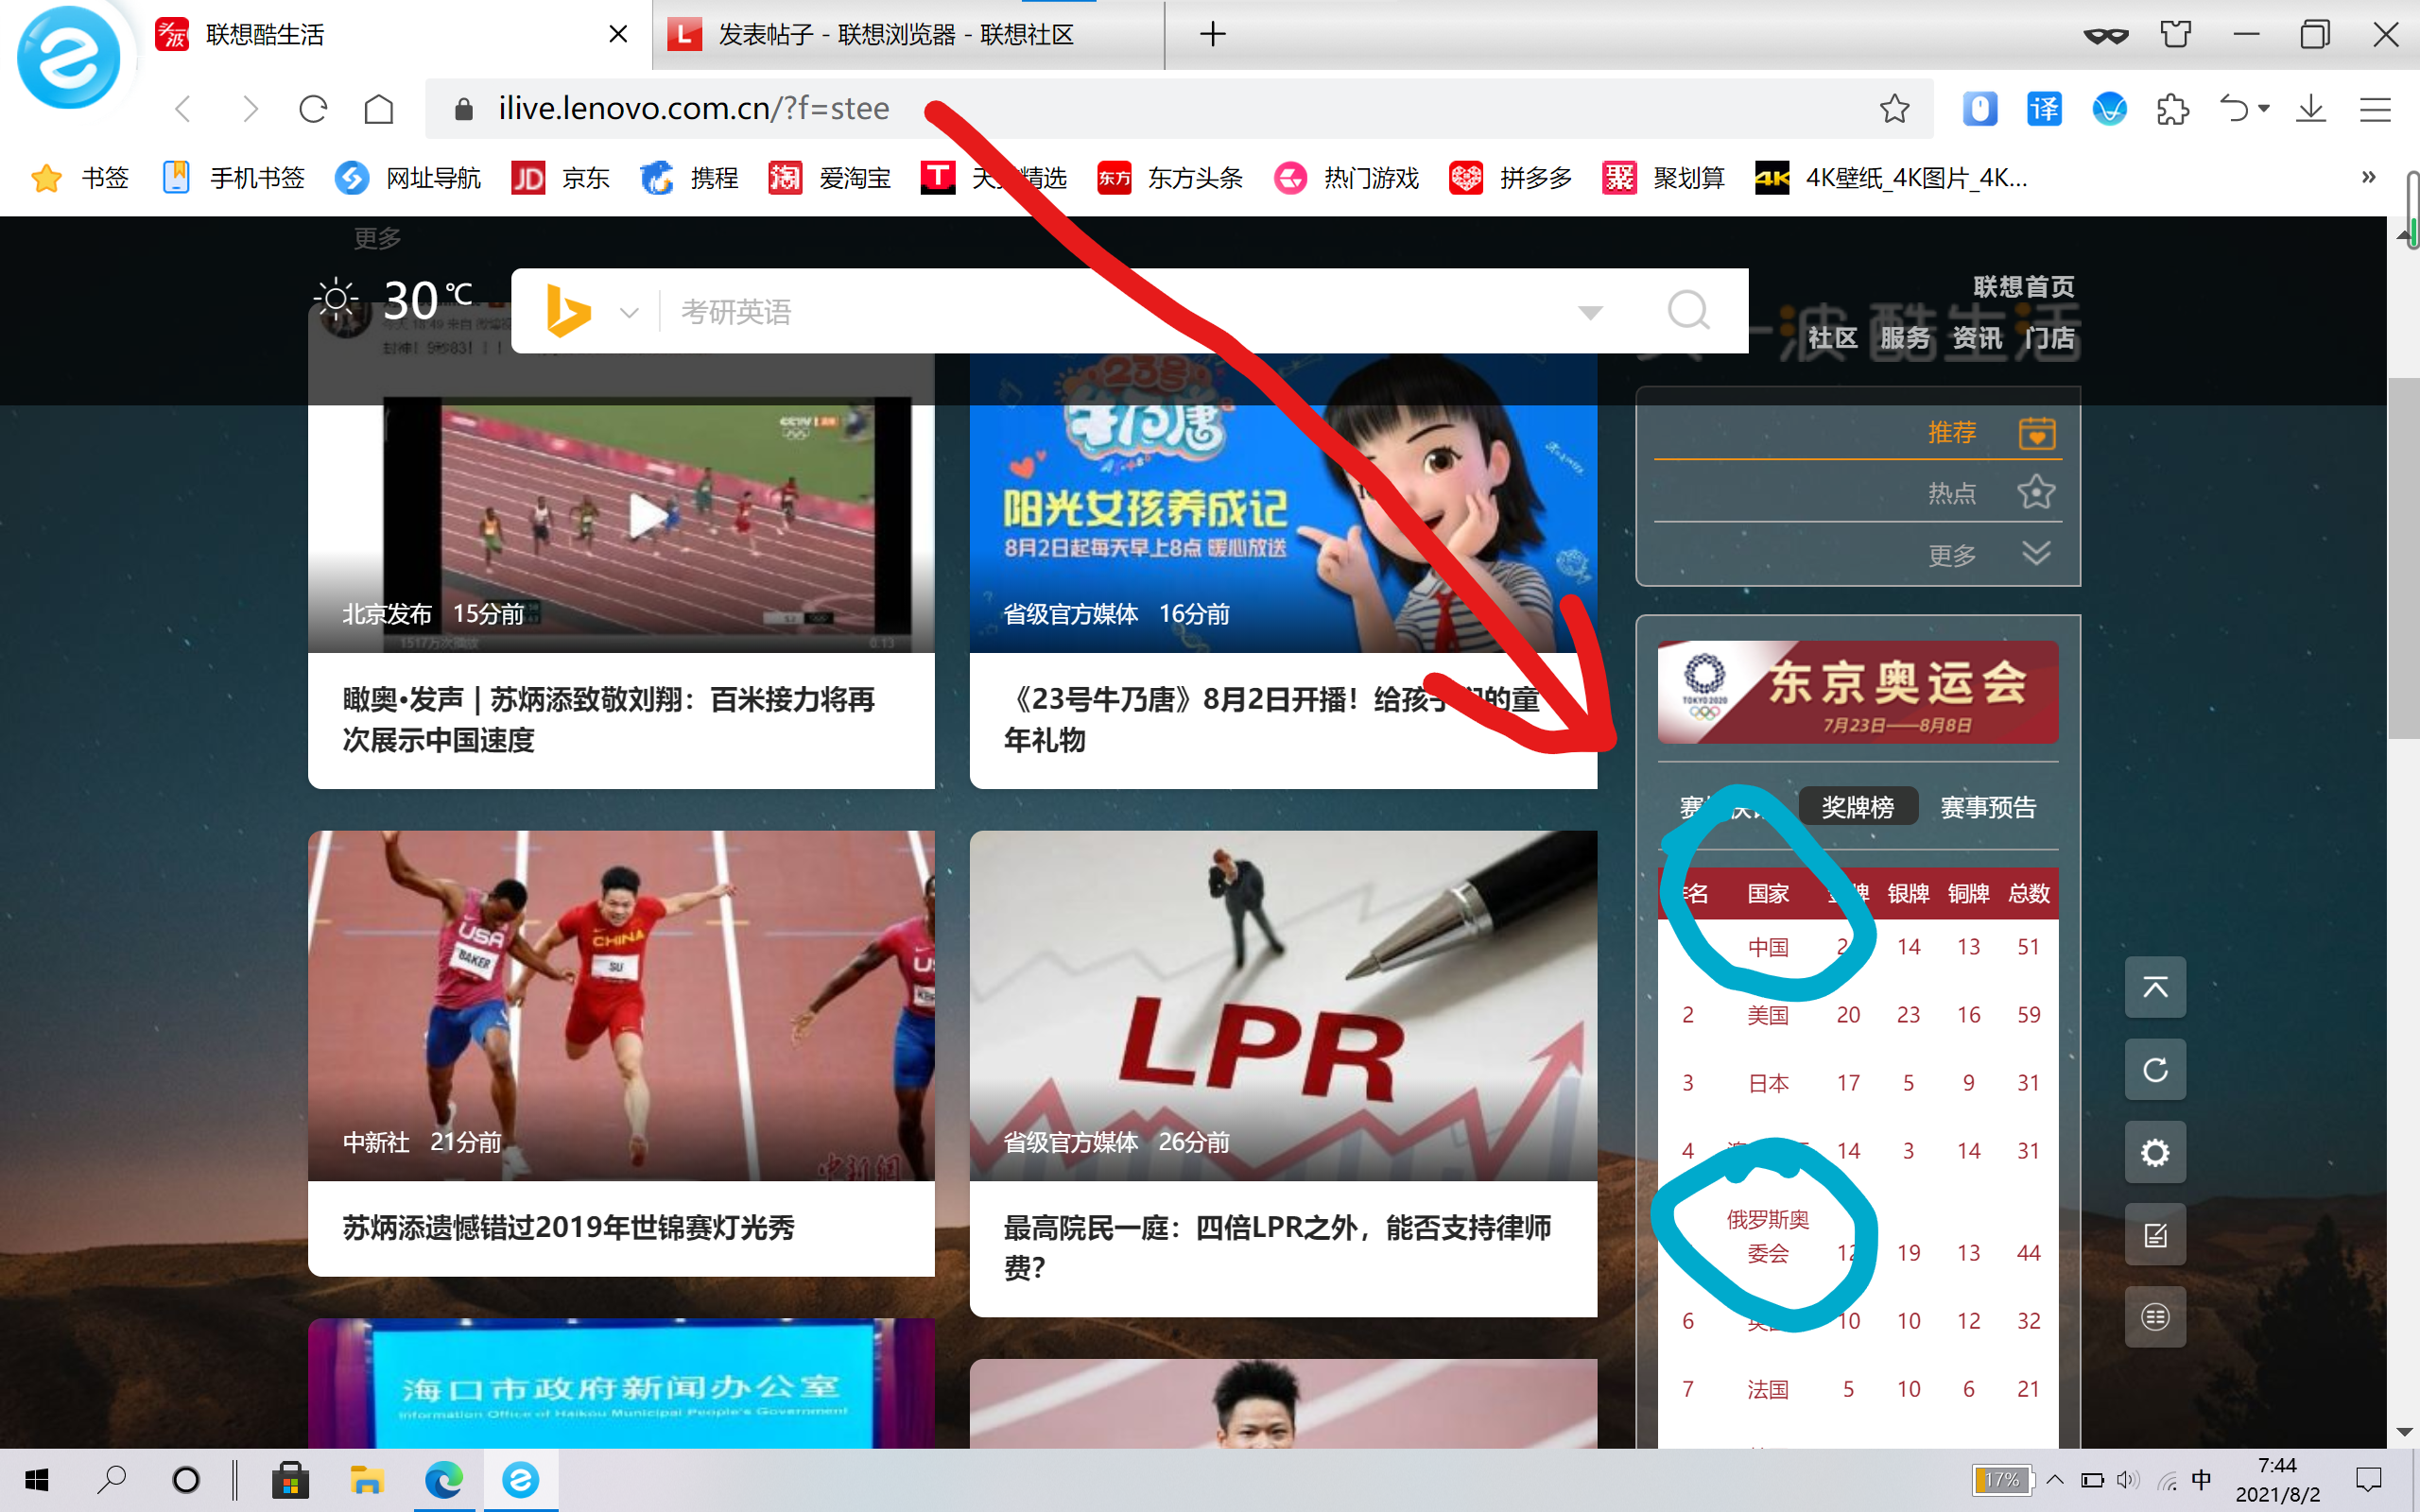The image size is (2420, 1512).
Task: Open the browser hamburger menu
Action: click(x=2375, y=108)
